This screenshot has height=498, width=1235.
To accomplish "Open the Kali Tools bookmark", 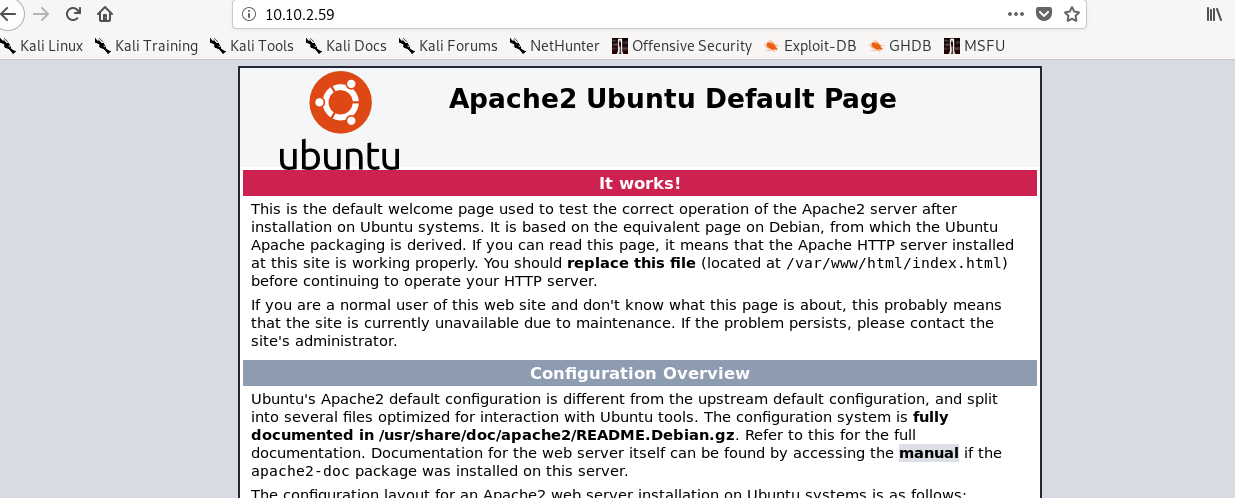I will click(252, 46).
